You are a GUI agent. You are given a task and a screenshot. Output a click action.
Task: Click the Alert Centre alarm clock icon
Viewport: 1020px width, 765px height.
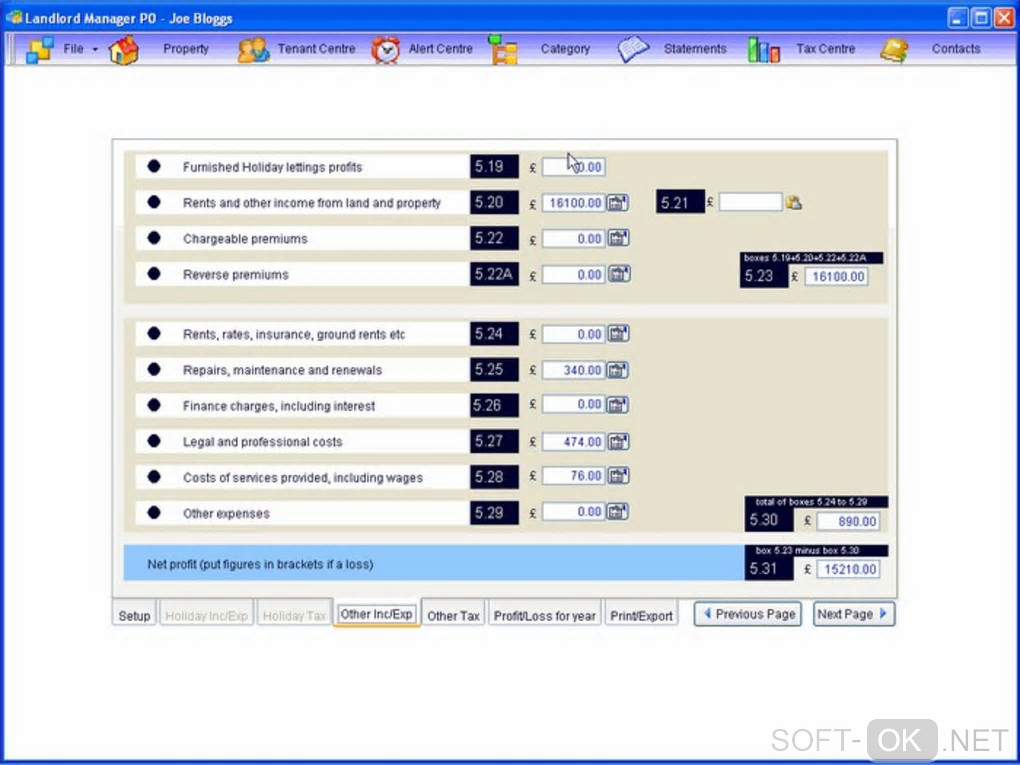(x=385, y=49)
